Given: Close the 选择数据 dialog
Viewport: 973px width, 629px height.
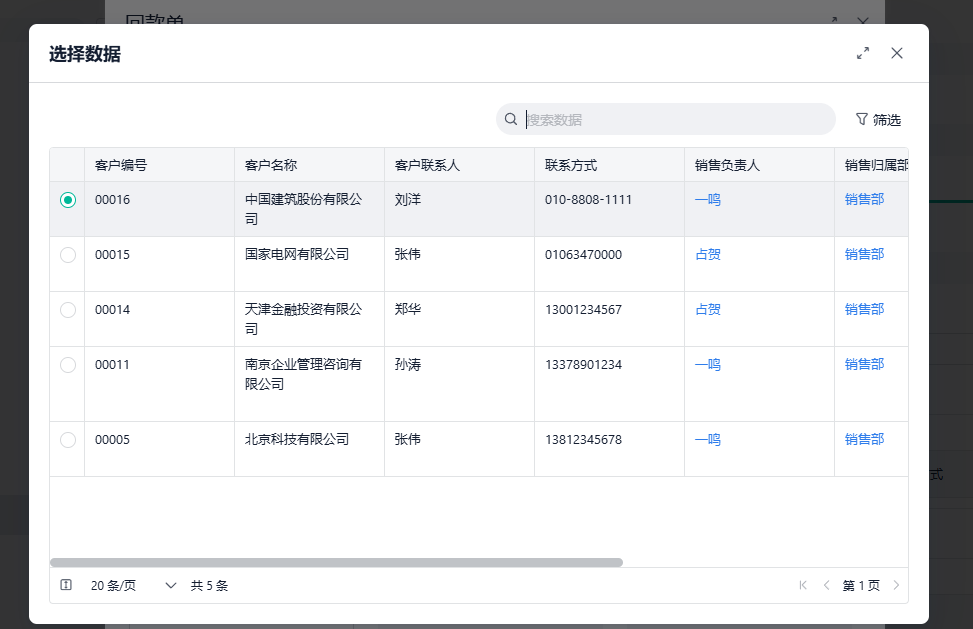Looking at the screenshot, I should point(897,53).
